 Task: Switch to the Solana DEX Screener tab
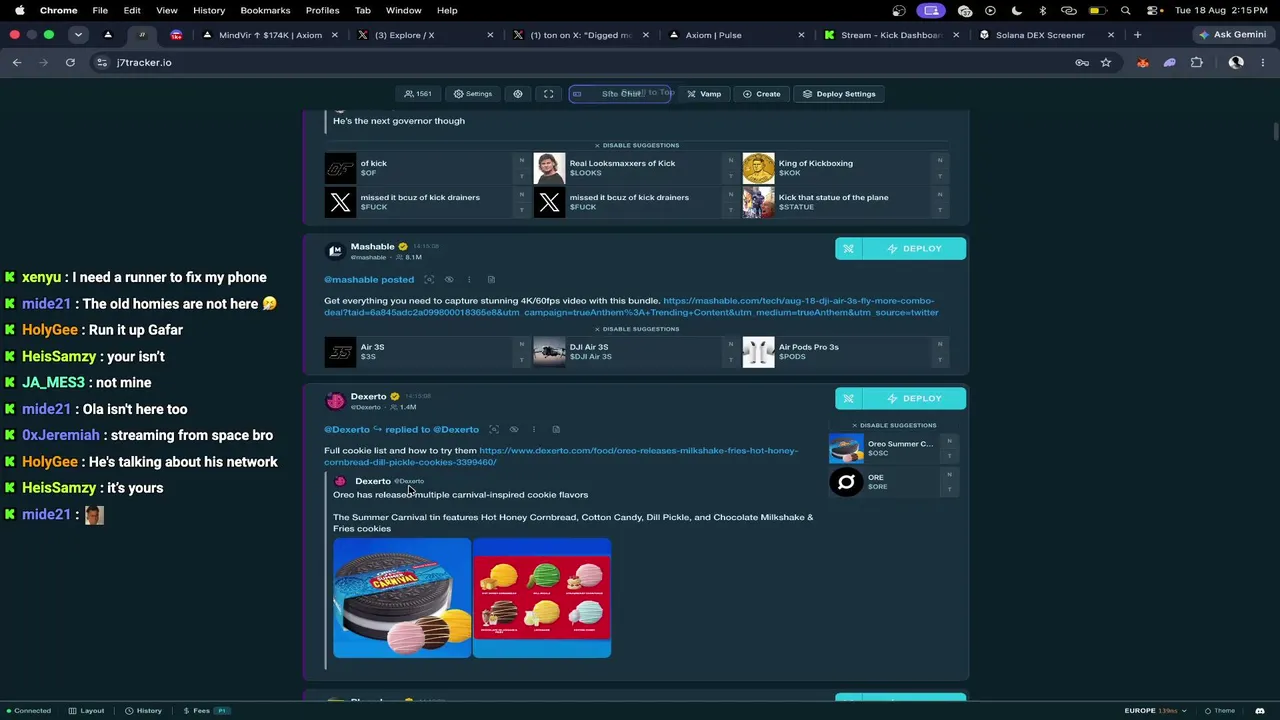point(1041,35)
